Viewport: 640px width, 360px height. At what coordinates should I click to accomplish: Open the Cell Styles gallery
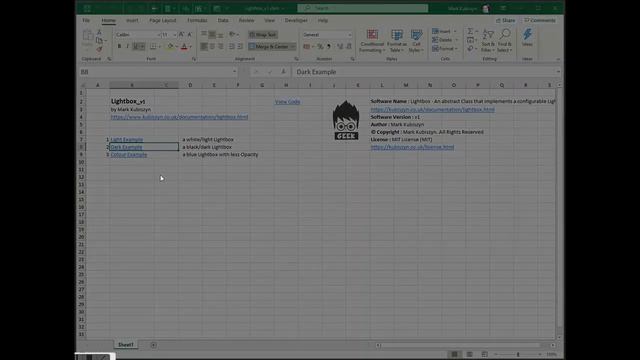click(x=416, y=41)
